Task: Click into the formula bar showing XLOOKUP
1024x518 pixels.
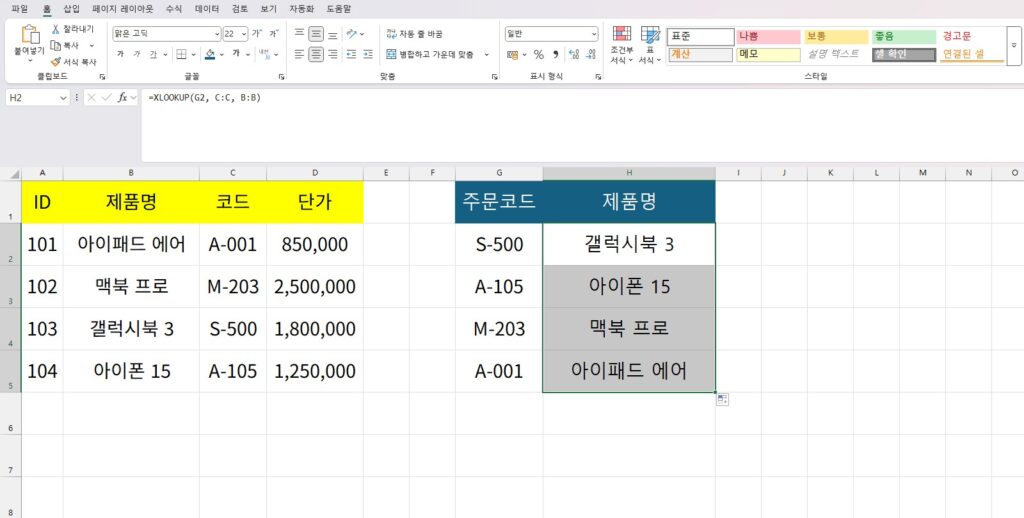Action: pos(581,125)
